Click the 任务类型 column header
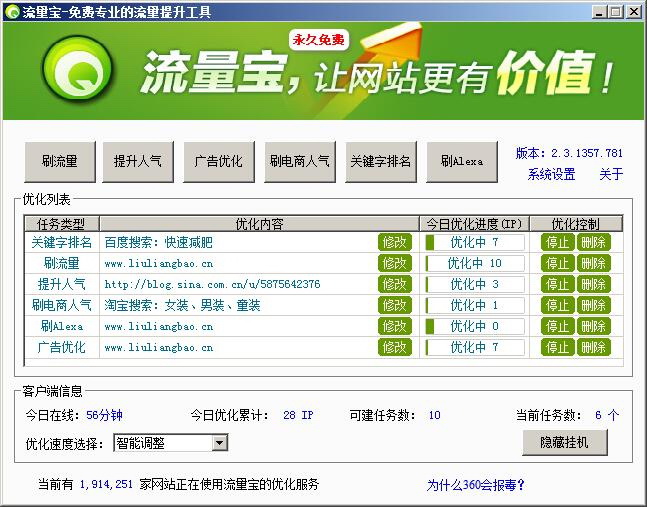The width and height of the screenshot is (647, 507). [61, 224]
